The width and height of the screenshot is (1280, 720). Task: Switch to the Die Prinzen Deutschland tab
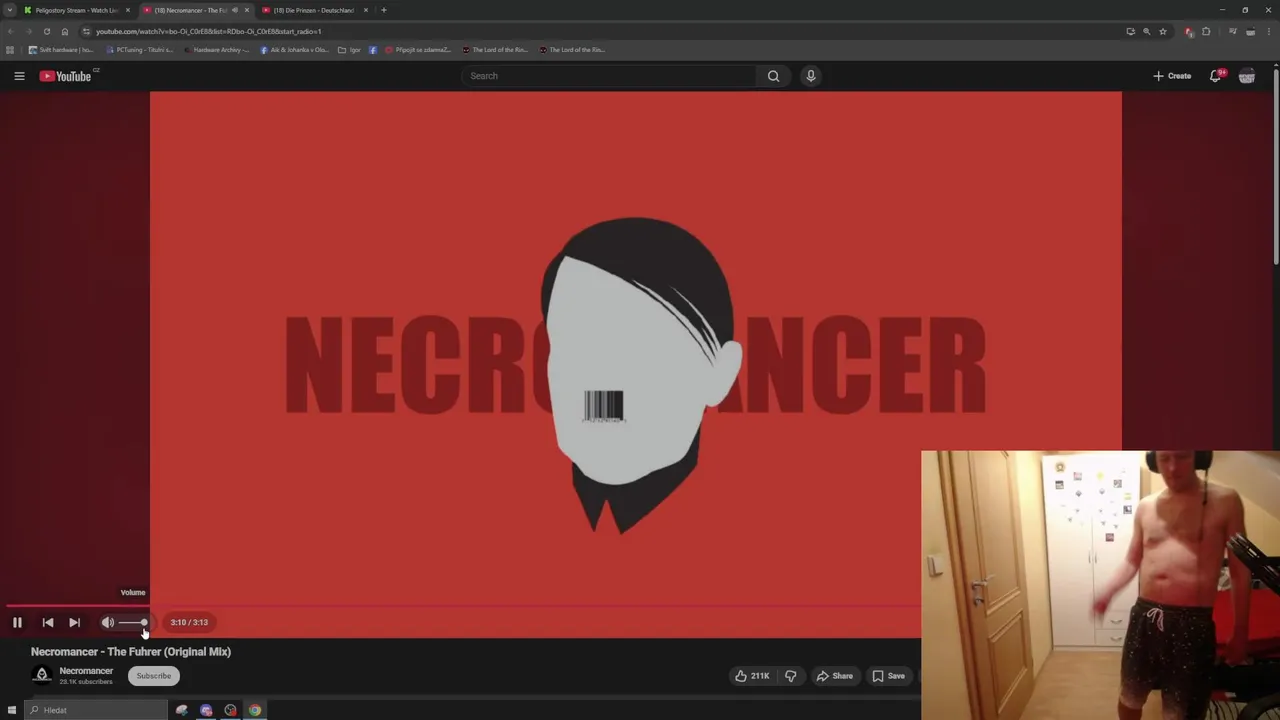click(312, 10)
